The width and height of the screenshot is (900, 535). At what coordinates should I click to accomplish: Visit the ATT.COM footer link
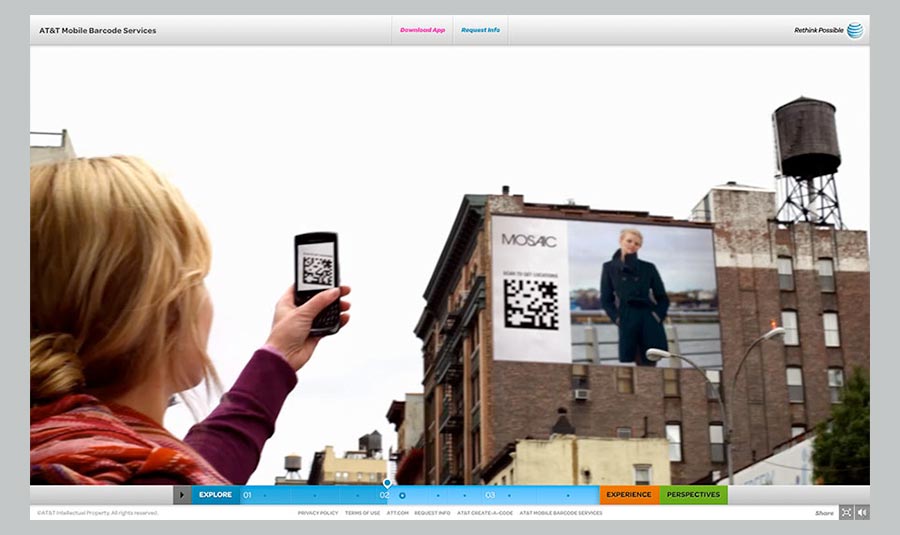tap(397, 513)
